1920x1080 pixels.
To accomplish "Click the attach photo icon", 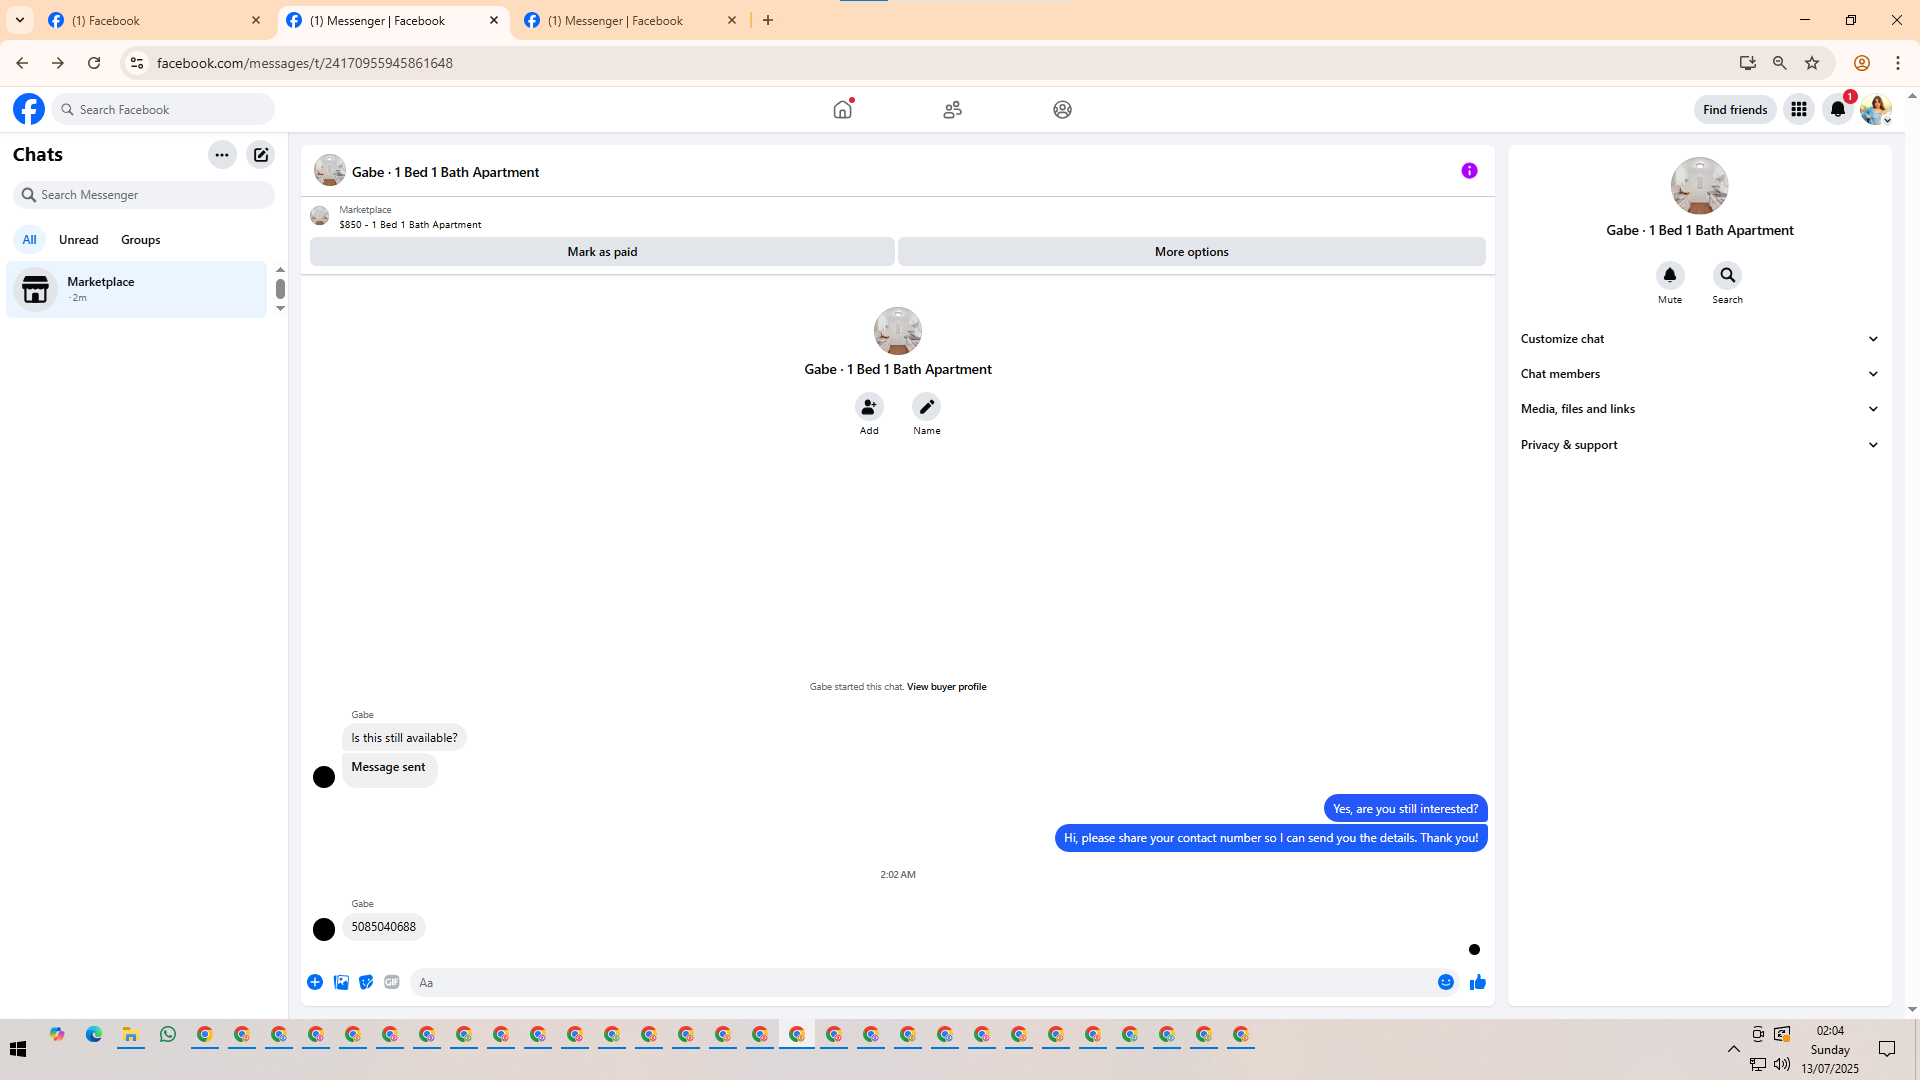I will (x=341, y=982).
